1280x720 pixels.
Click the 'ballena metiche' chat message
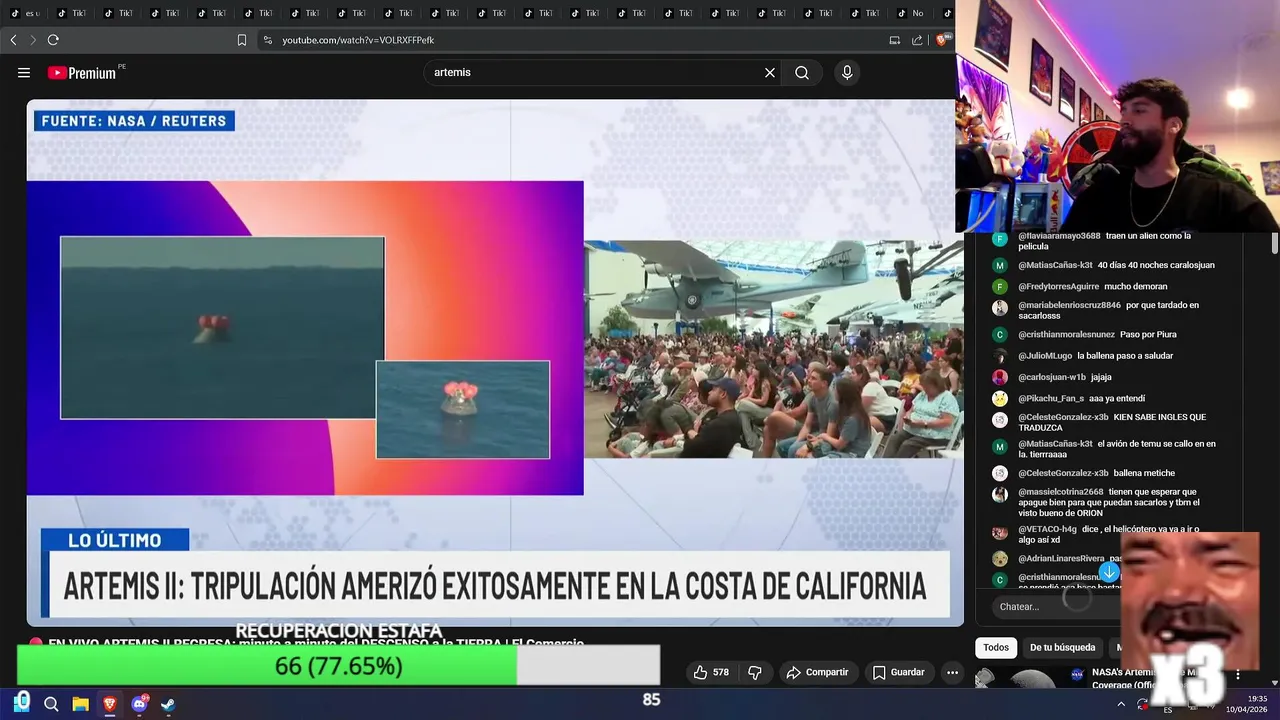[x=1144, y=473]
